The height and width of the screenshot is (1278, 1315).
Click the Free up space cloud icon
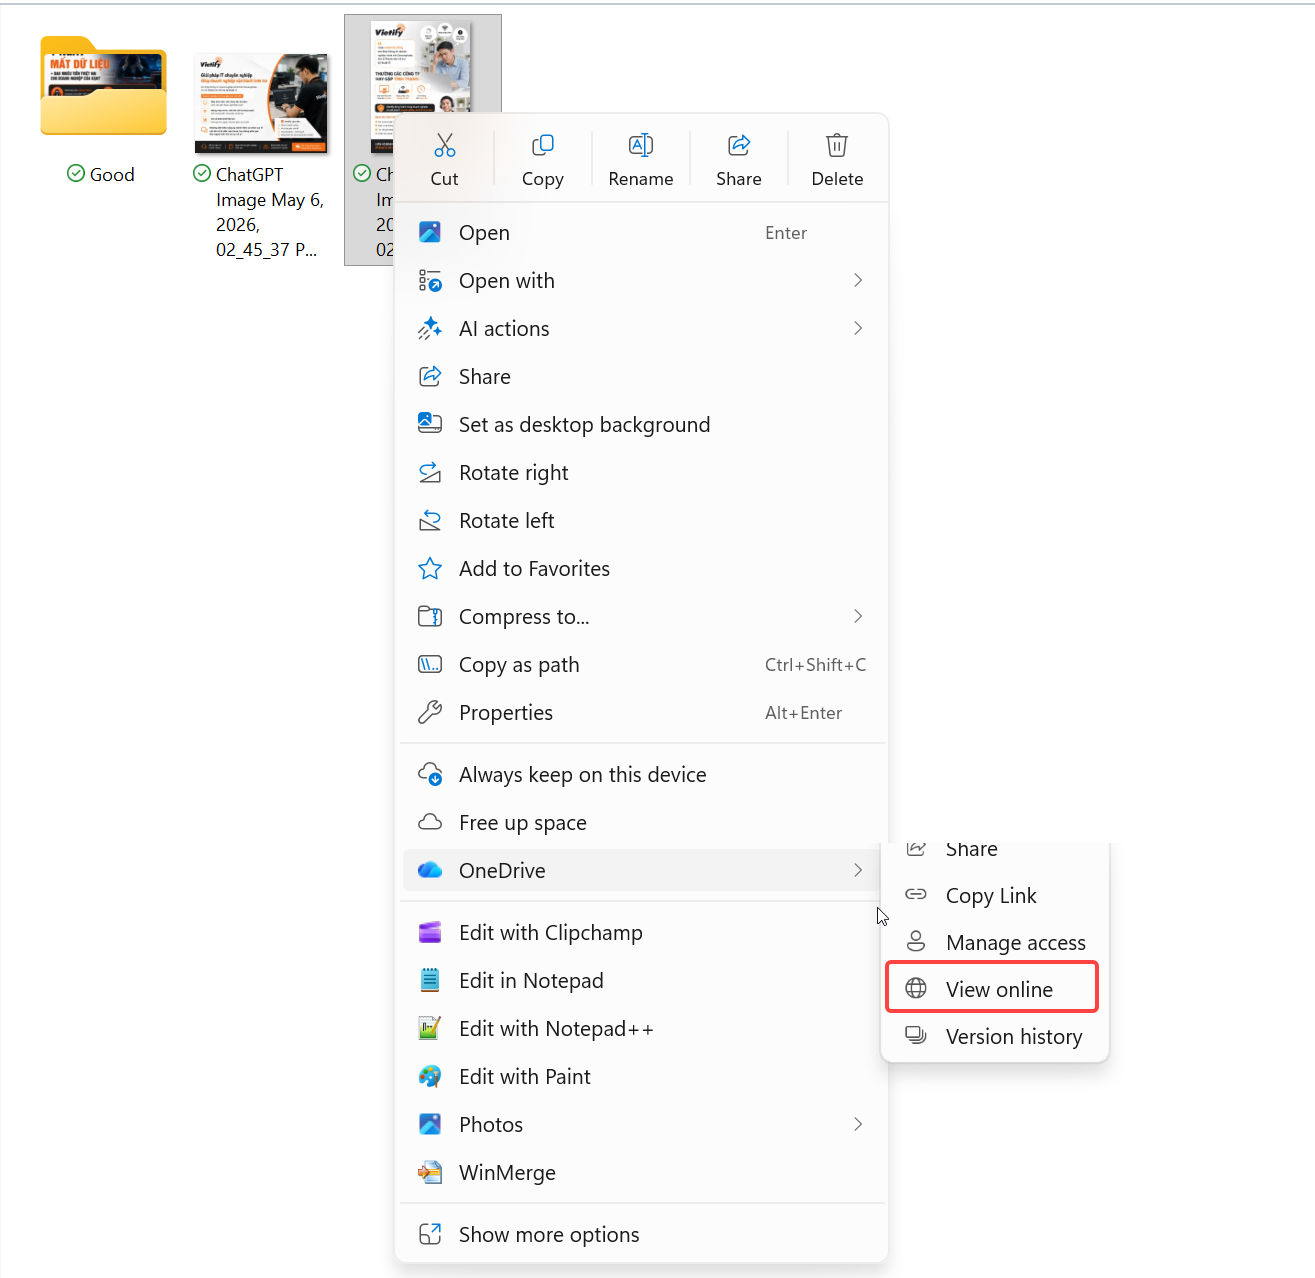(430, 822)
